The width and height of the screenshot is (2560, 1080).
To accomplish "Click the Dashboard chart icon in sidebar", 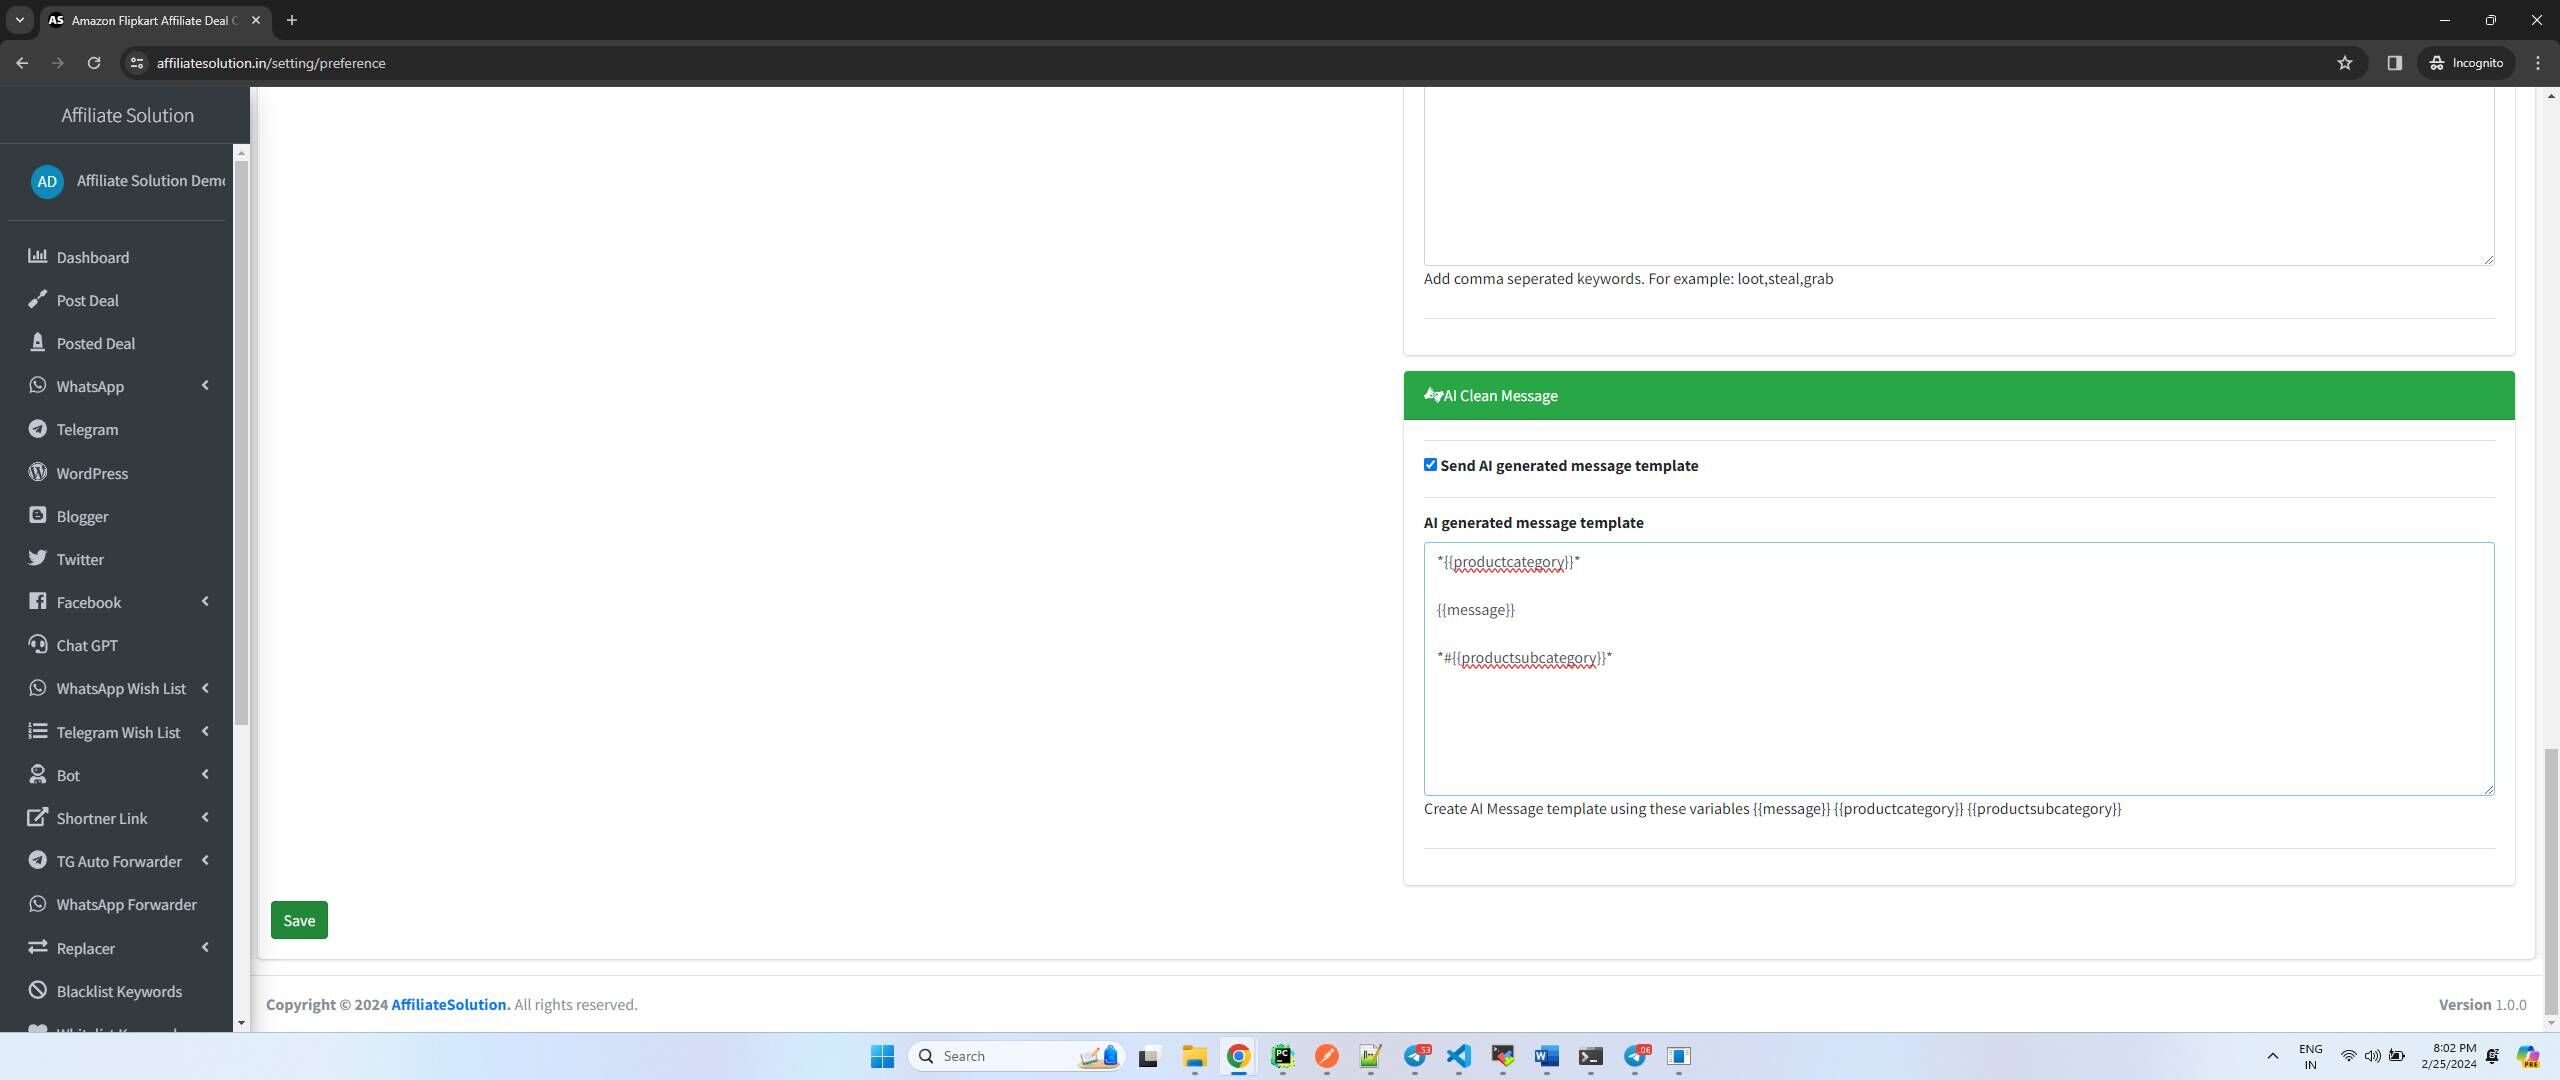I will pyautogui.click(x=37, y=256).
